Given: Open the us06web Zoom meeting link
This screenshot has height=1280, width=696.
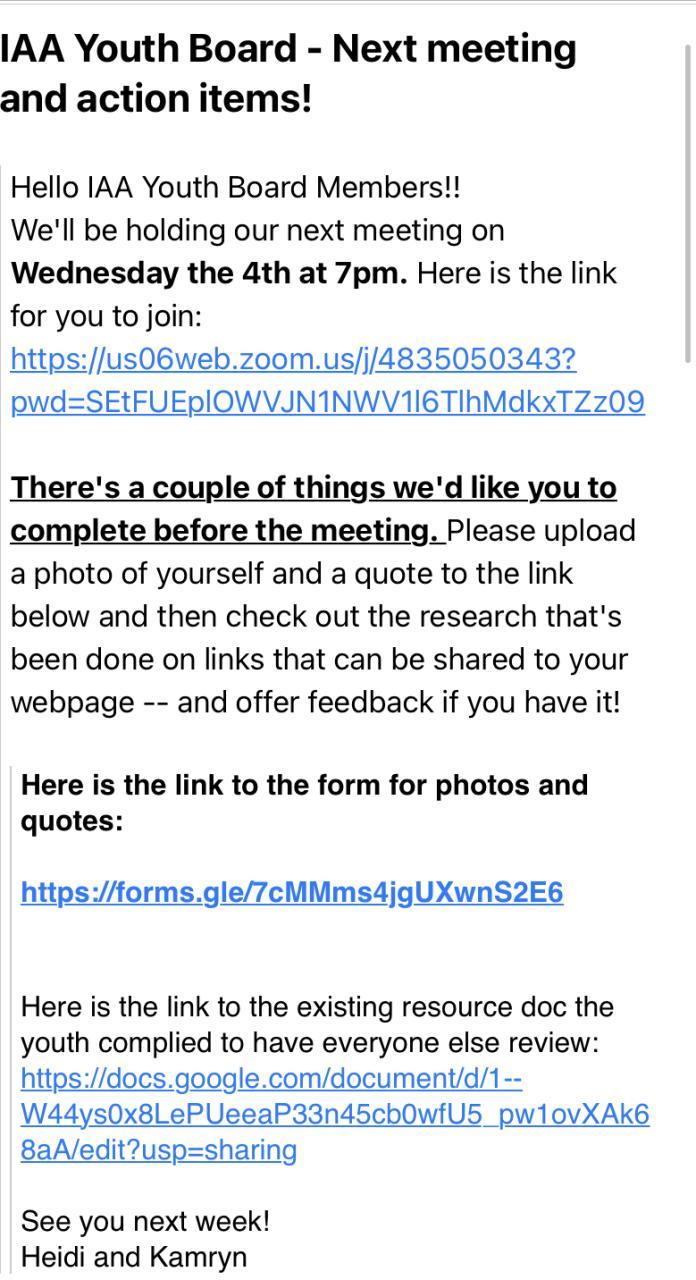Looking at the screenshot, I should tap(293, 359).
